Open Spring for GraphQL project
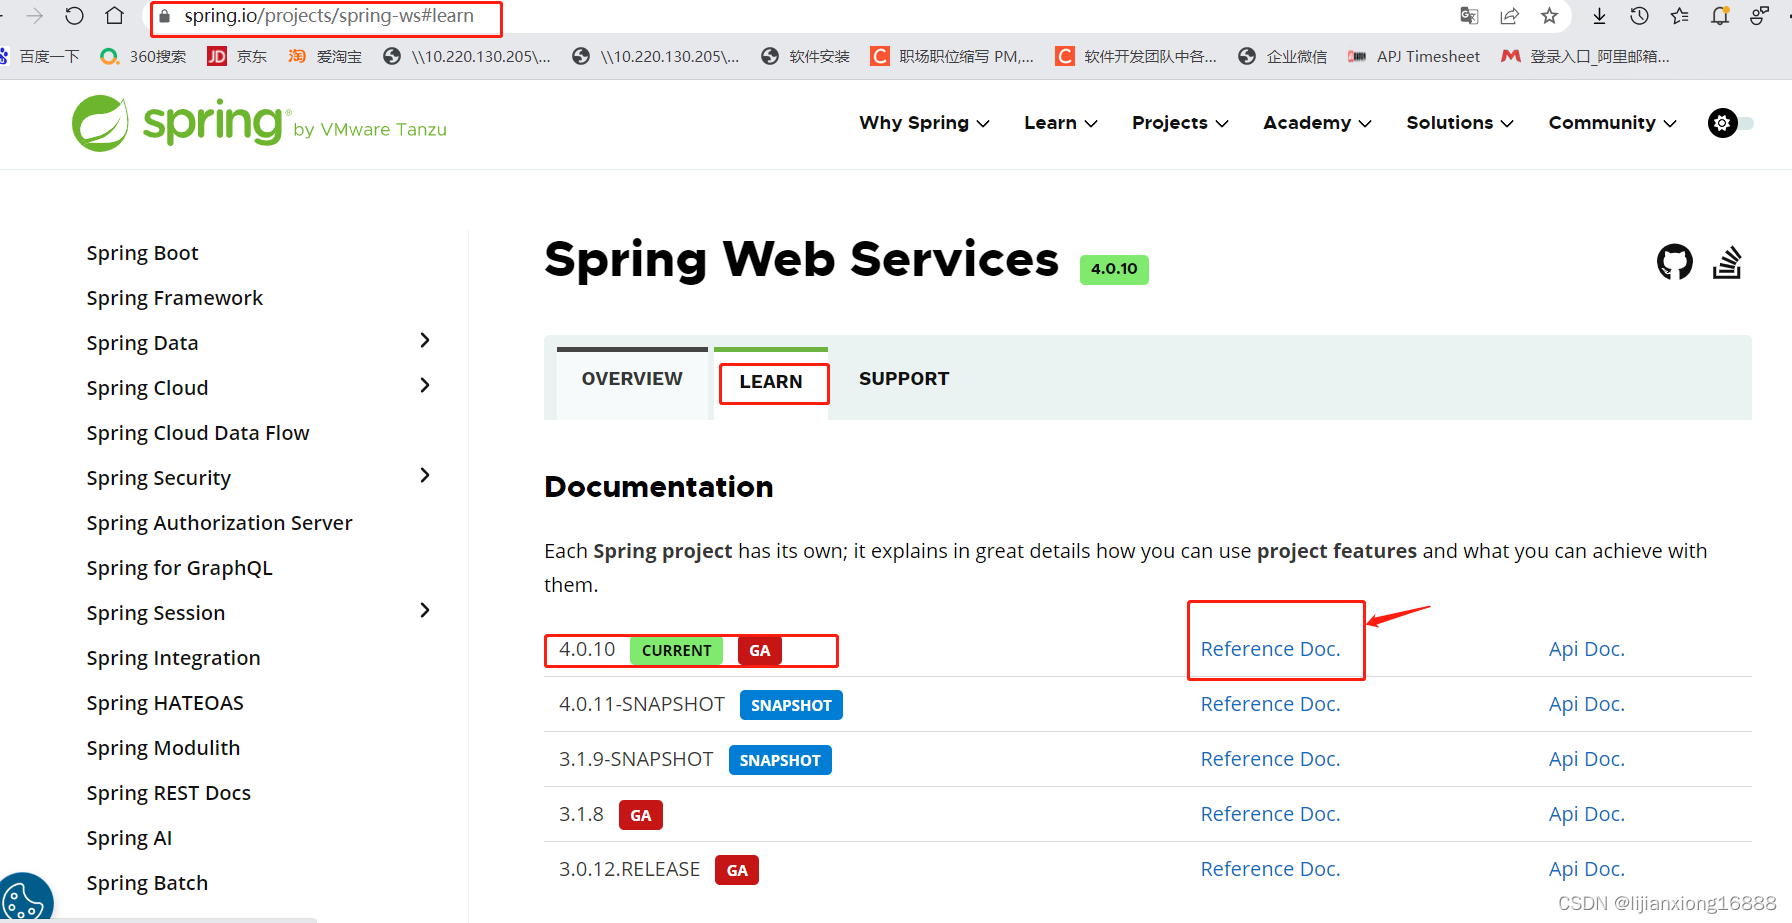Viewport: 1792px width, 923px height. [x=179, y=568]
